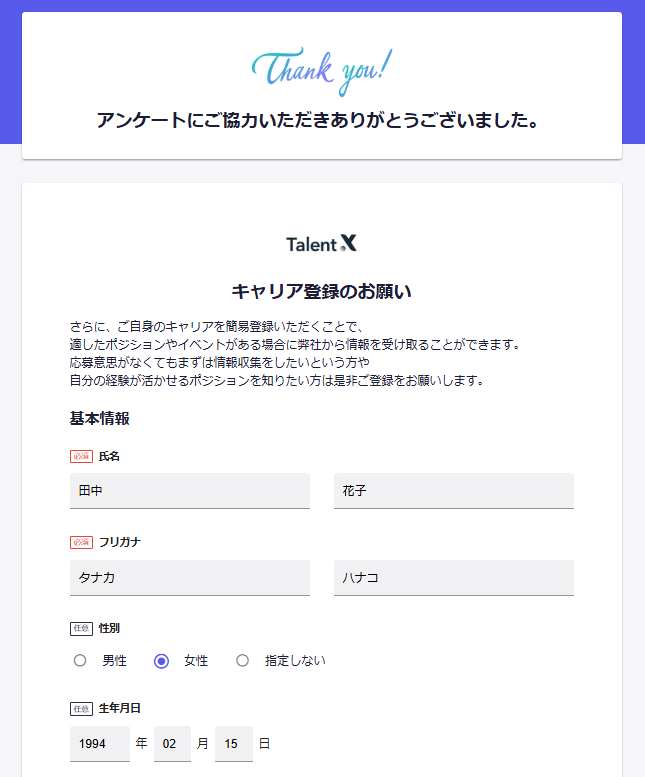Screen dimensions: 645x777
Task: Click the birth year field showing 1994
Action: [x=99, y=744]
